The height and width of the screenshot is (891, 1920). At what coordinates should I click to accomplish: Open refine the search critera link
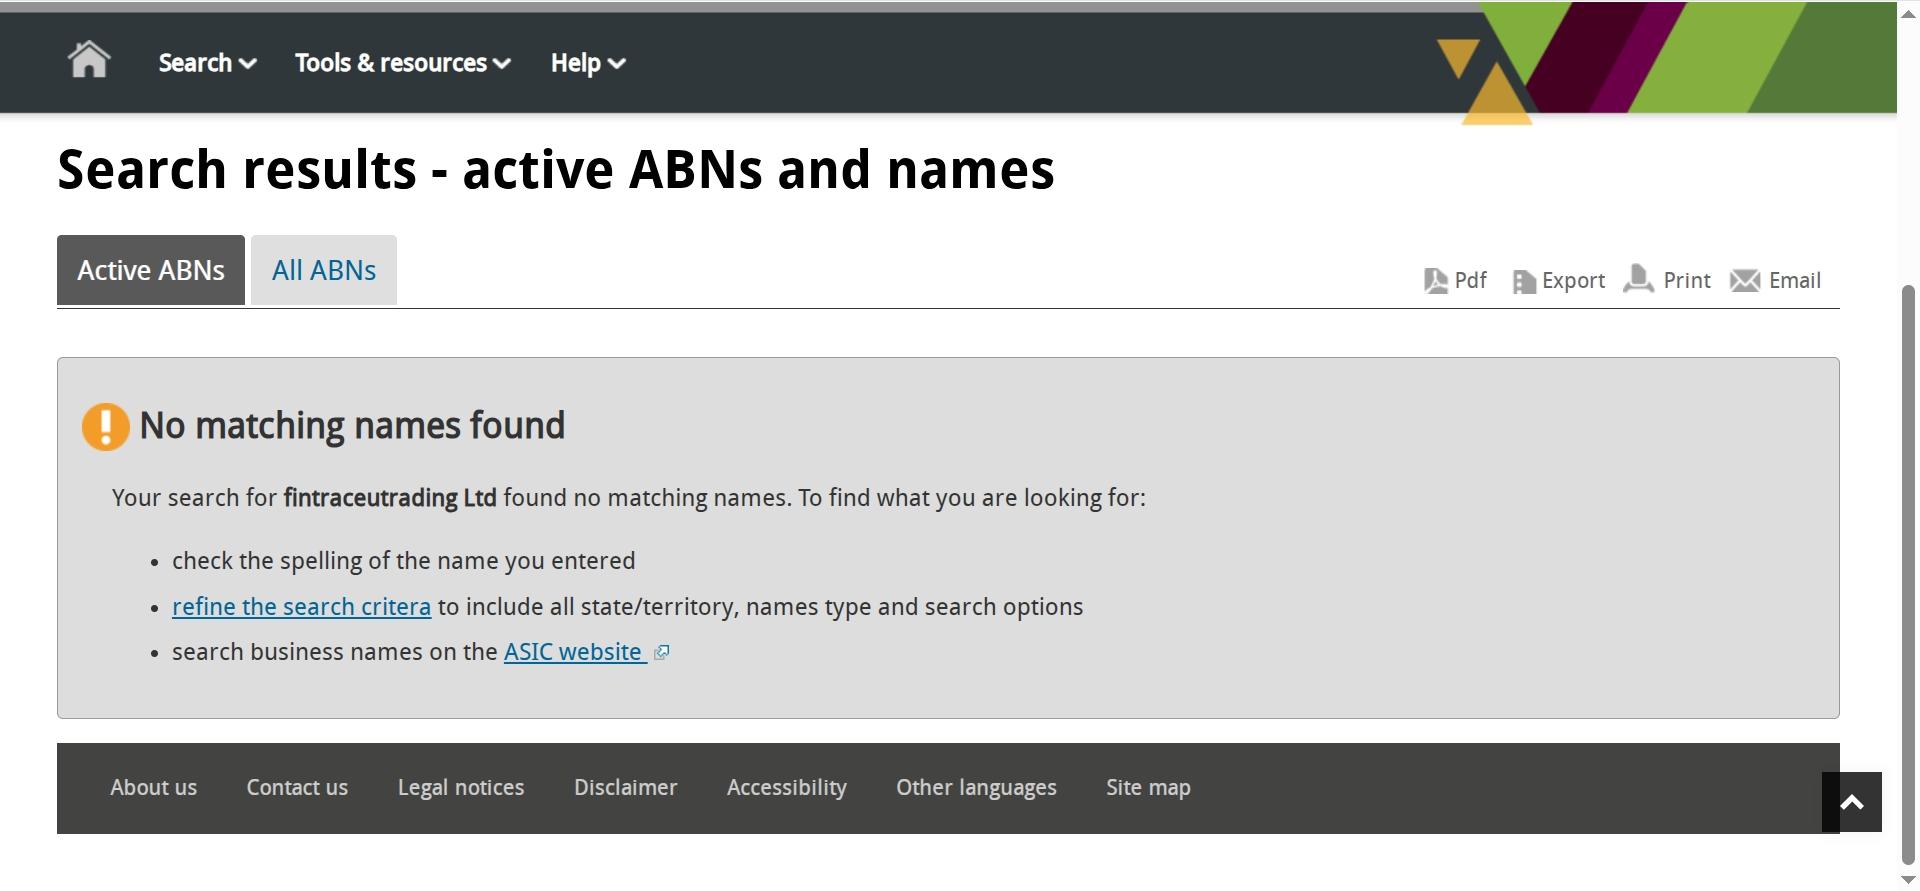click(301, 607)
